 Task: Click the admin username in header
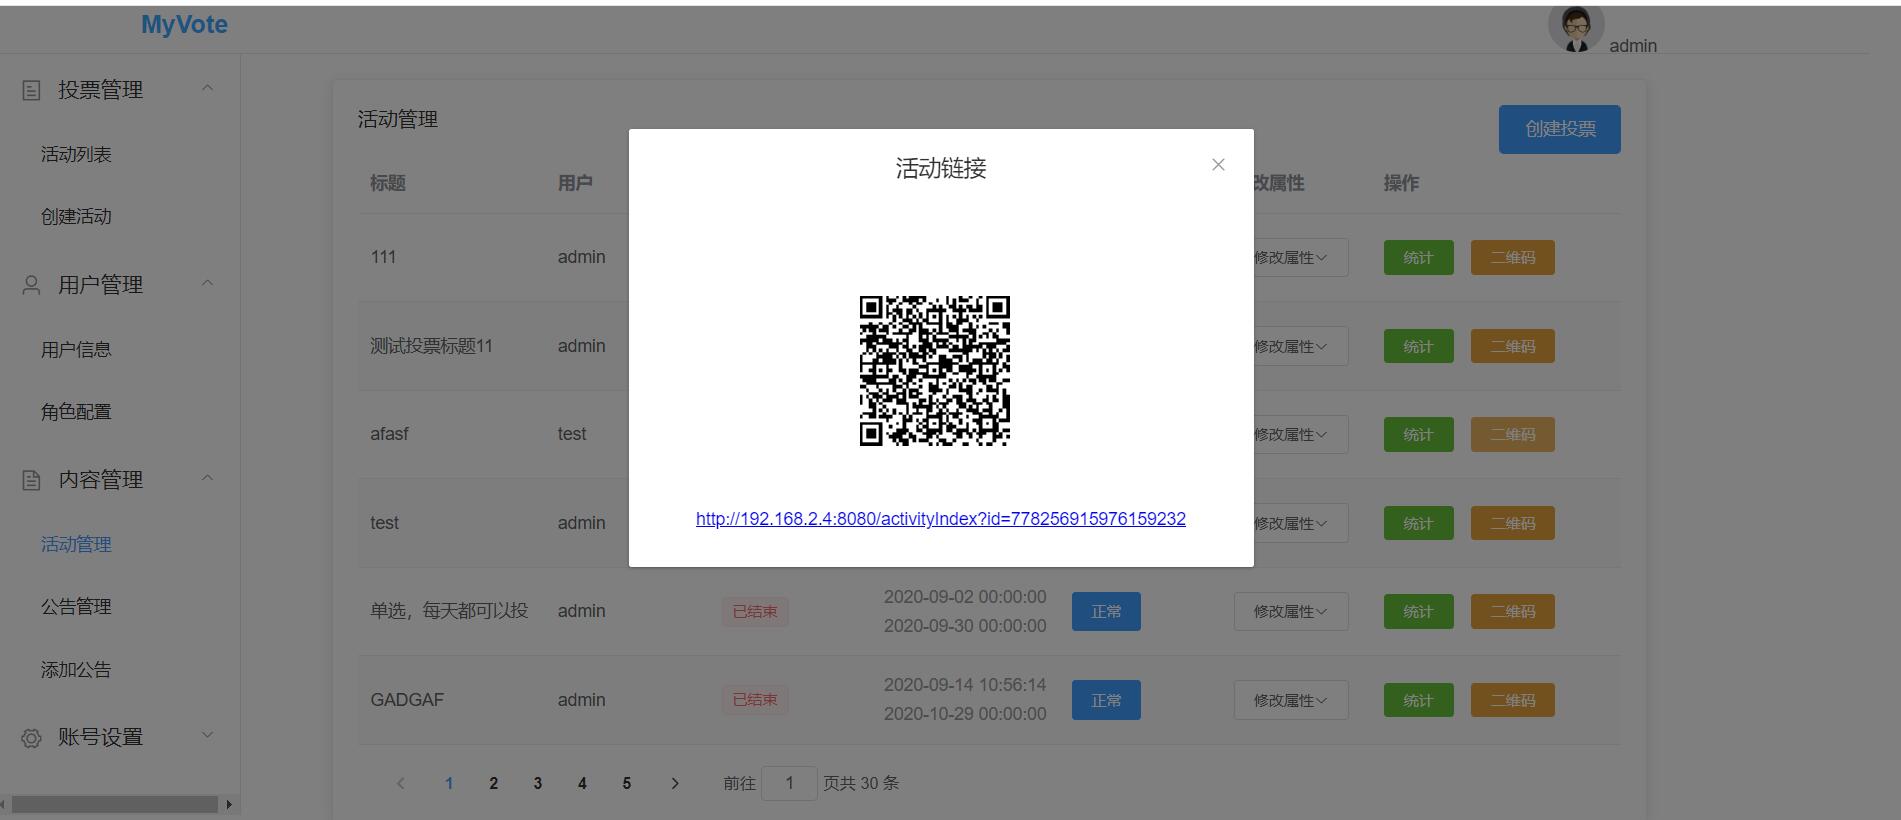pos(1633,46)
